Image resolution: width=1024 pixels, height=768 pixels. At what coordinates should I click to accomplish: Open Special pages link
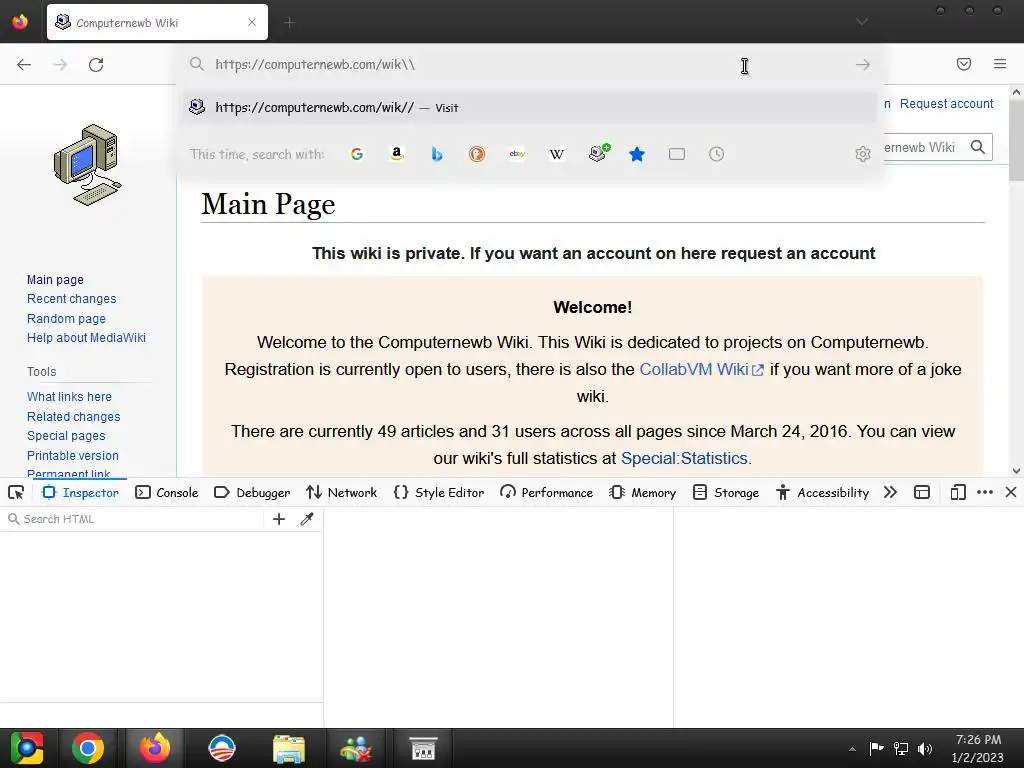click(66, 436)
